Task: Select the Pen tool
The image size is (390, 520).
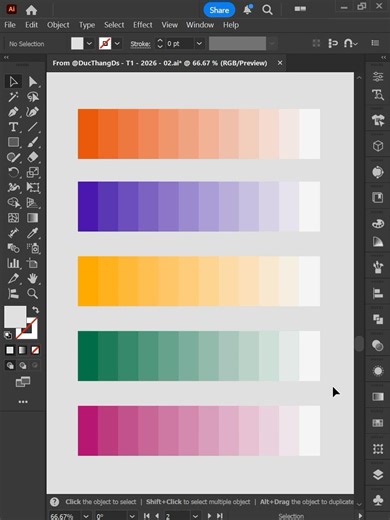Action: pos(13,112)
